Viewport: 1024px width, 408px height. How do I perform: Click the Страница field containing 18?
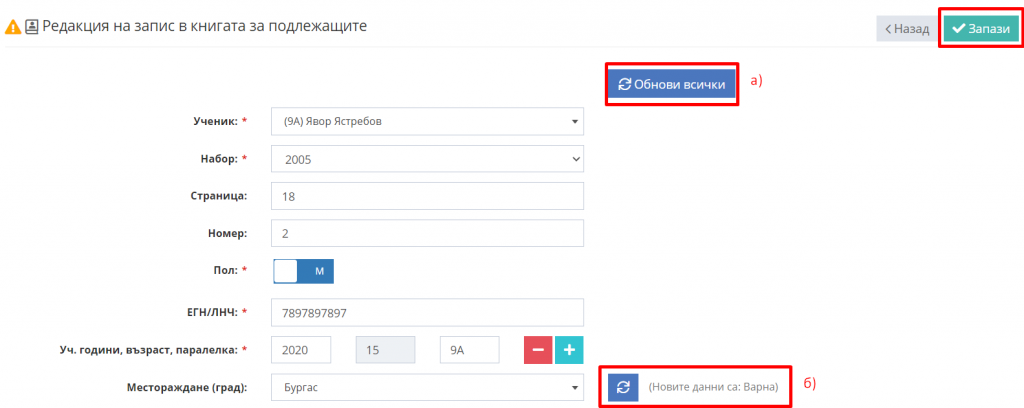pos(427,196)
